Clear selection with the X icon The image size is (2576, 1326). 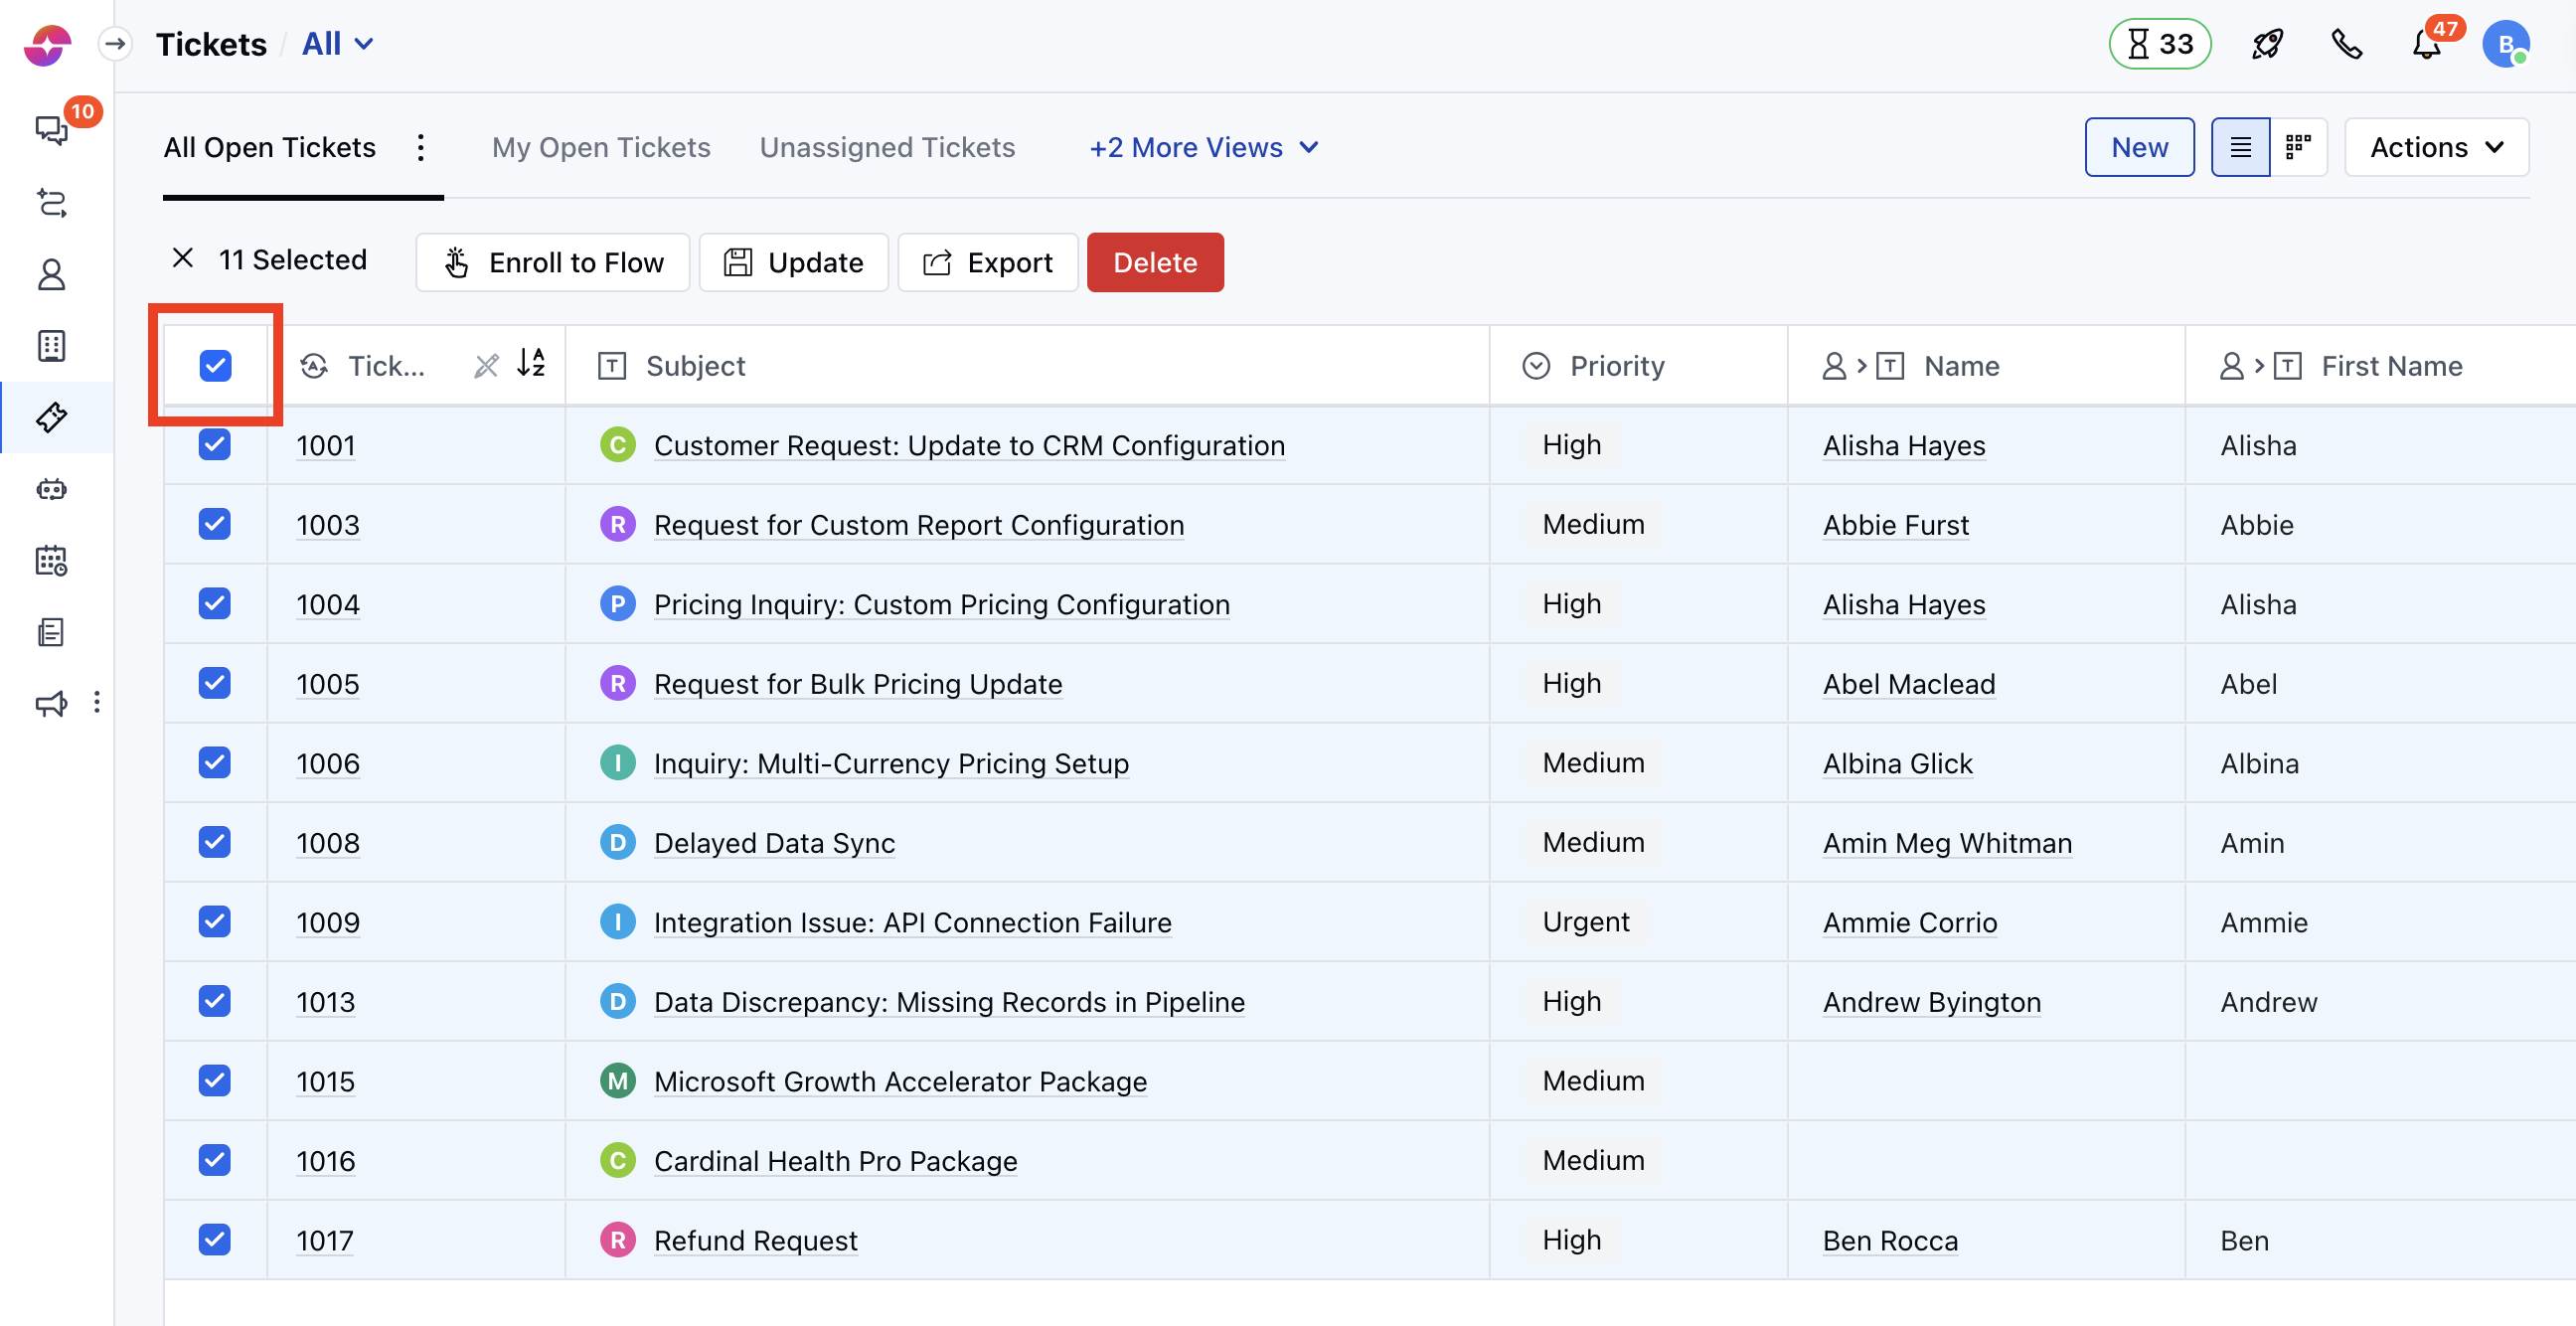pos(182,259)
